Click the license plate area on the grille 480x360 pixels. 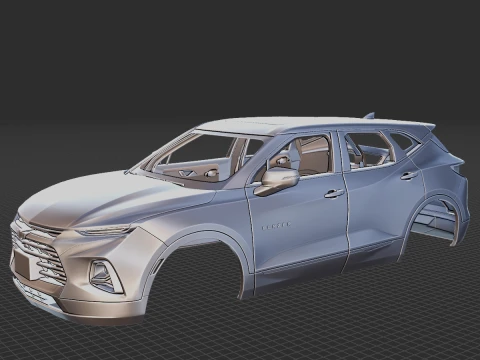coord(23,265)
